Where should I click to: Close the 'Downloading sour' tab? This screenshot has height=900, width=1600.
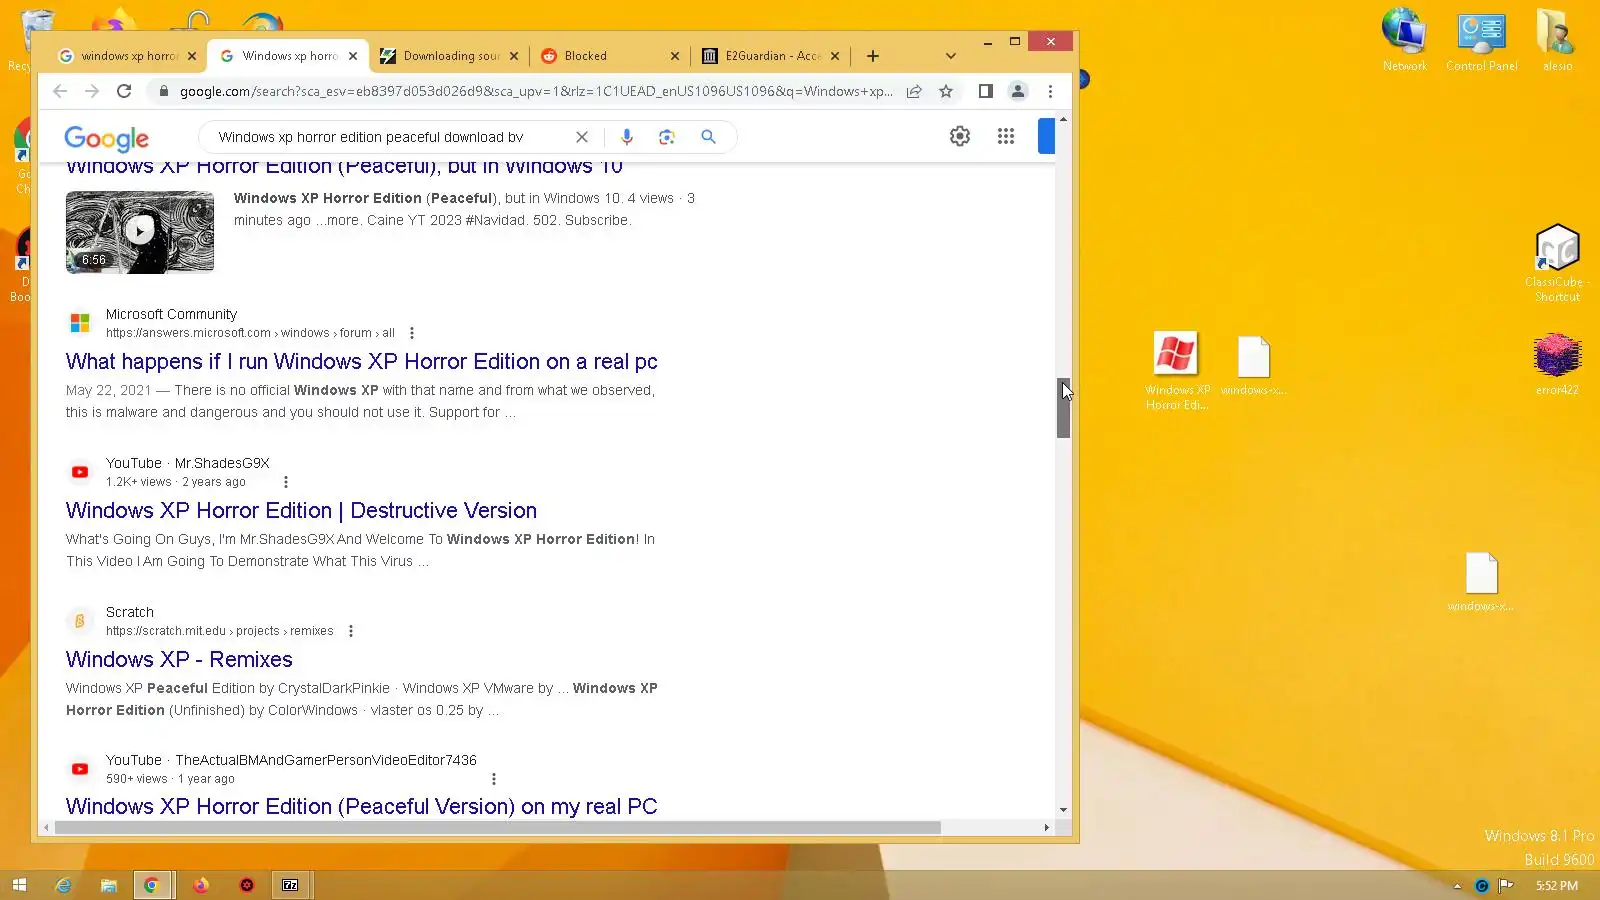(514, 56)
